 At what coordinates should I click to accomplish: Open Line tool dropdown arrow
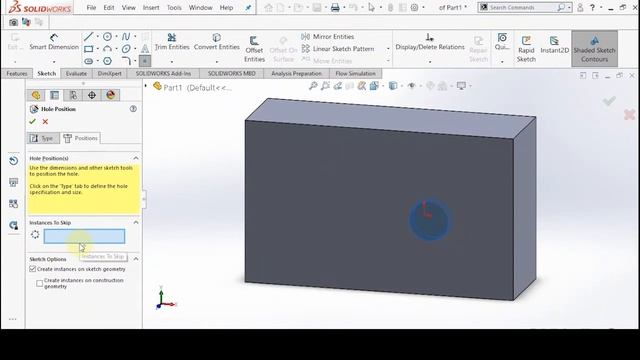(98, 37)
